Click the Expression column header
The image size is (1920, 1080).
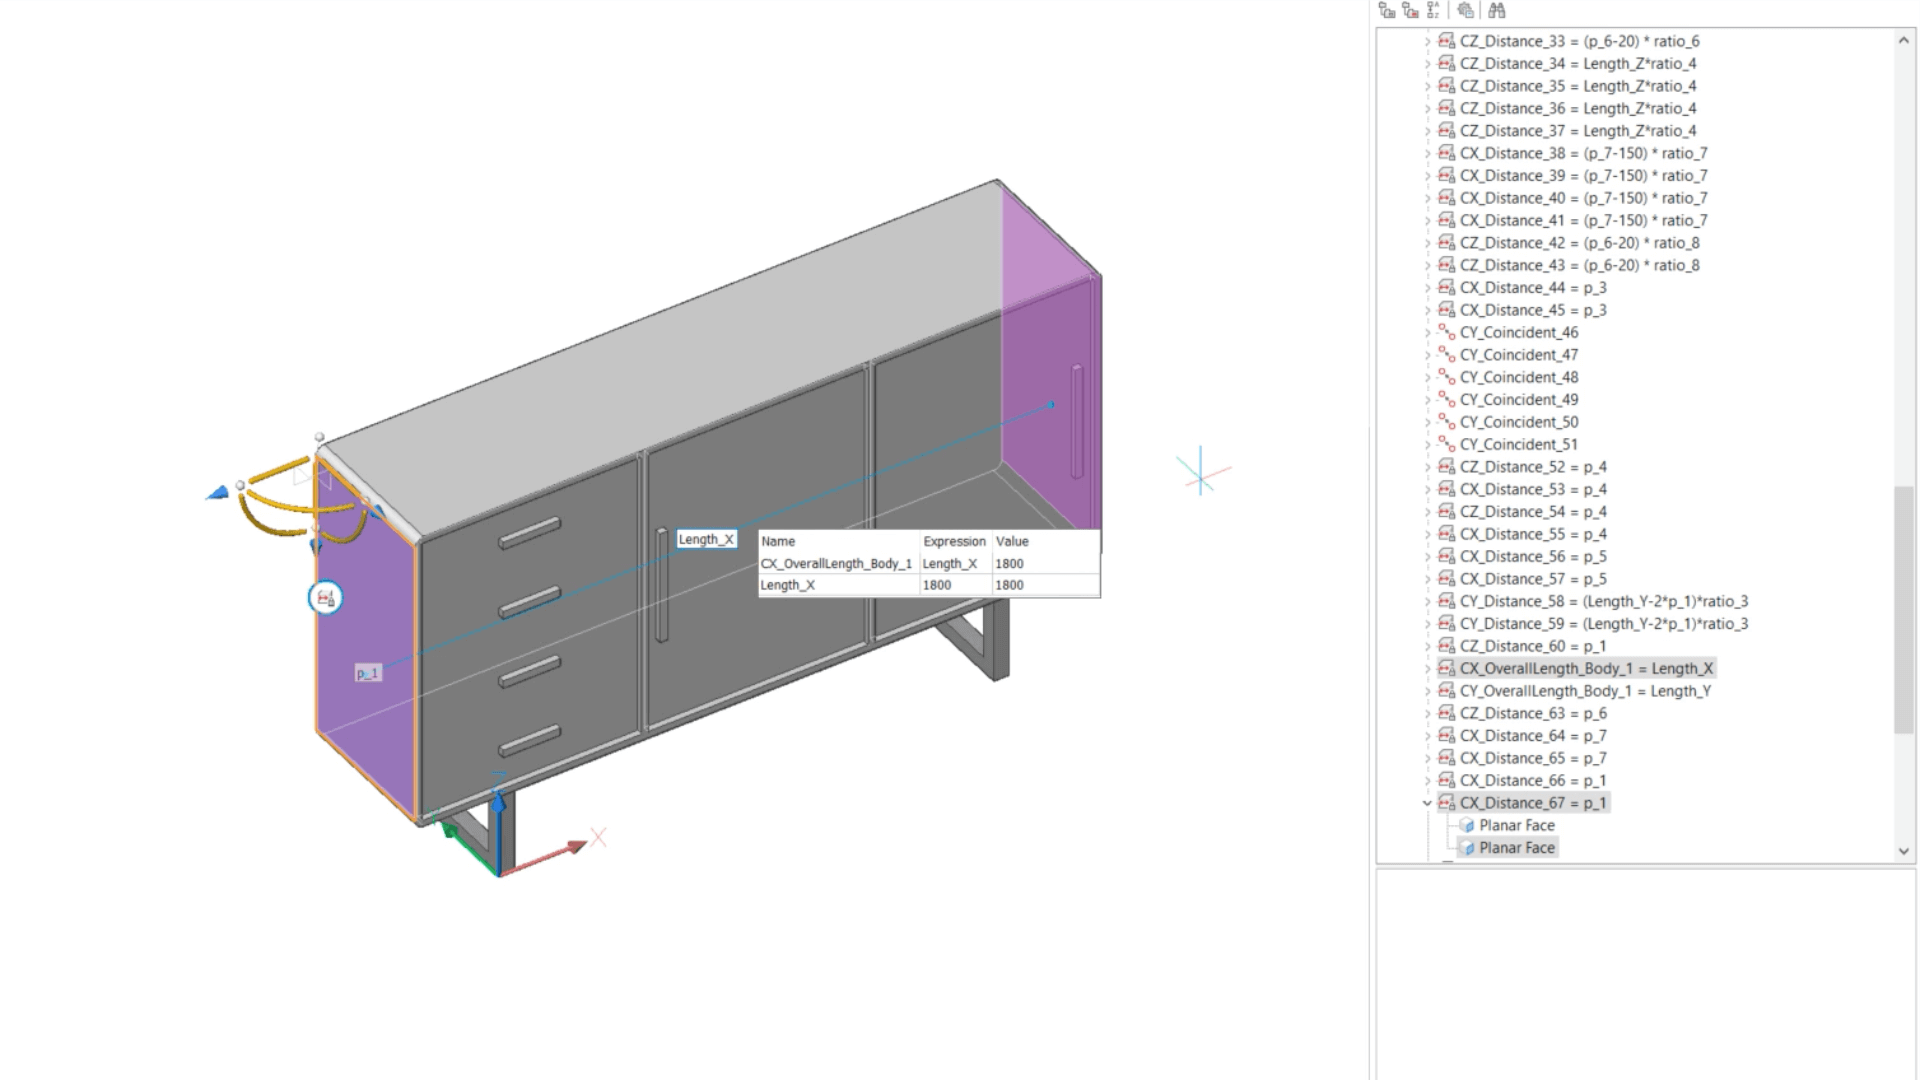tap(955, 541)
